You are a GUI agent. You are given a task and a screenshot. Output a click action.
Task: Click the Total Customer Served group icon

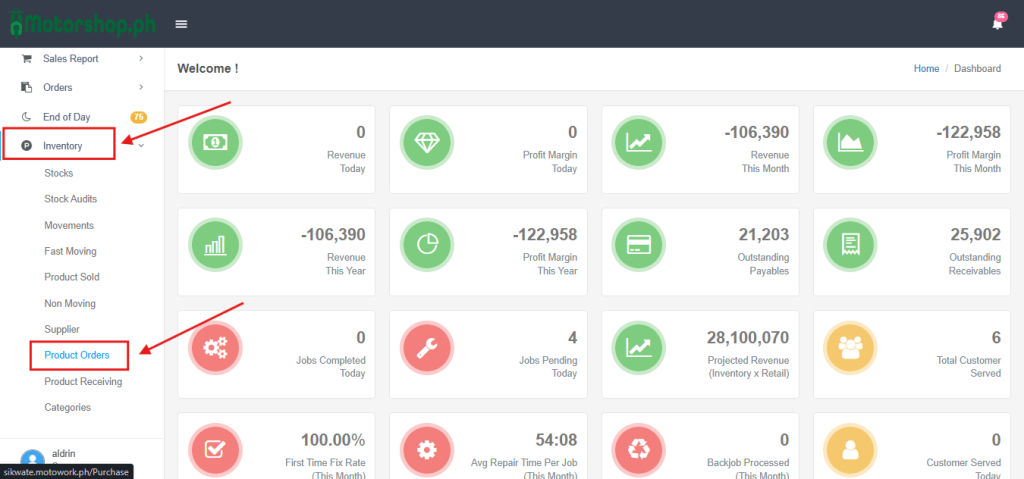pyautogui.click(x=850, y=347)
